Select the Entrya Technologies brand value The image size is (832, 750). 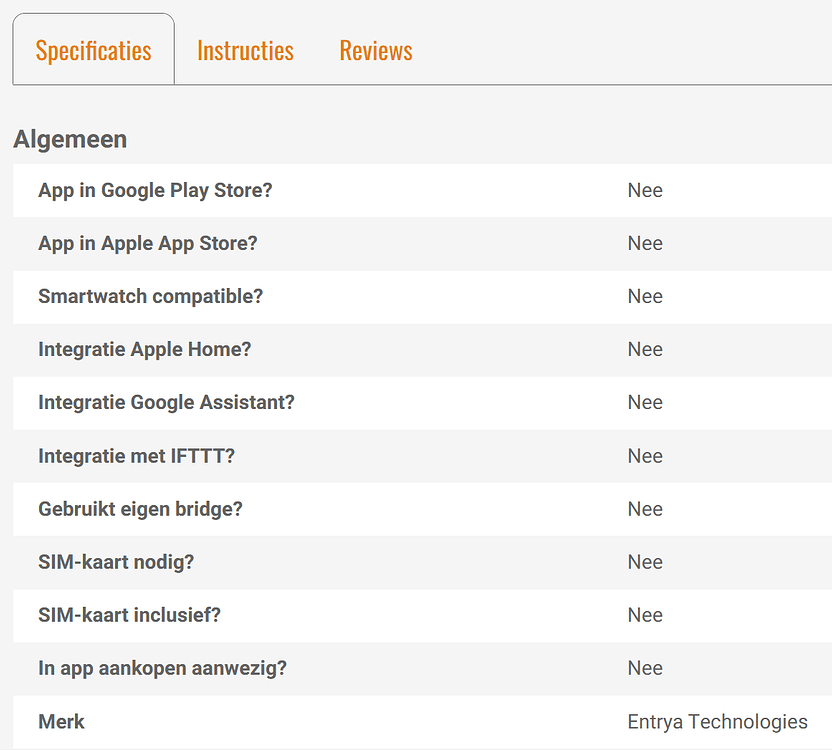pyautogui.click(x=717, y=722)
